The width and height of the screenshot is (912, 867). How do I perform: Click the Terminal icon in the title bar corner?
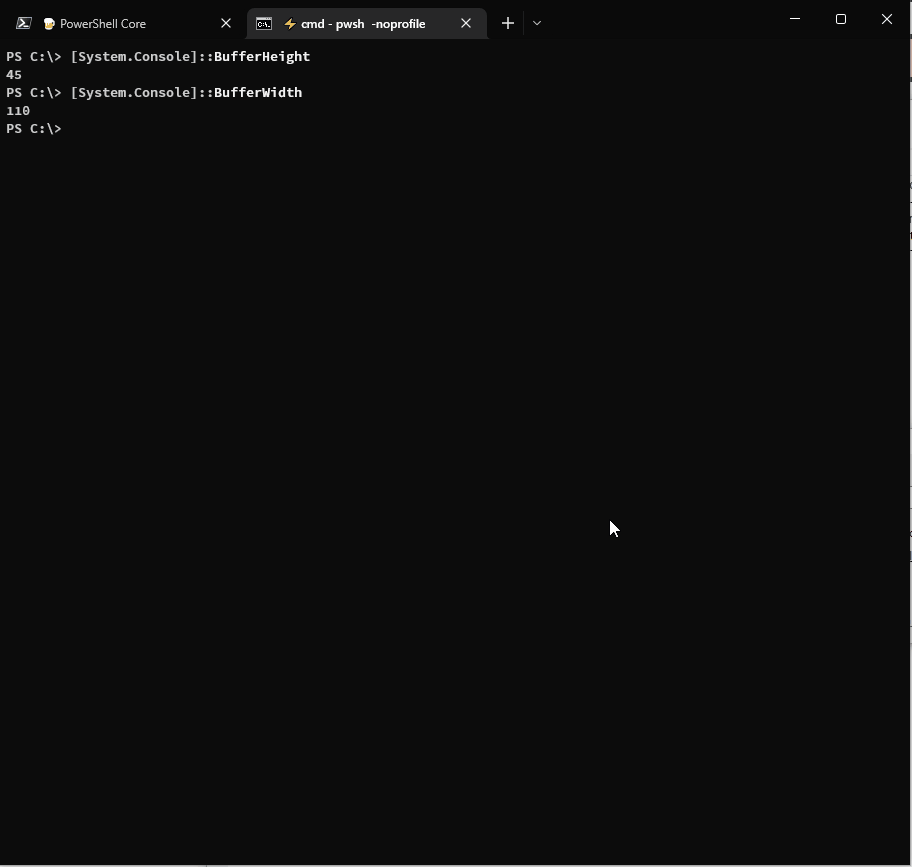(22, 22)
